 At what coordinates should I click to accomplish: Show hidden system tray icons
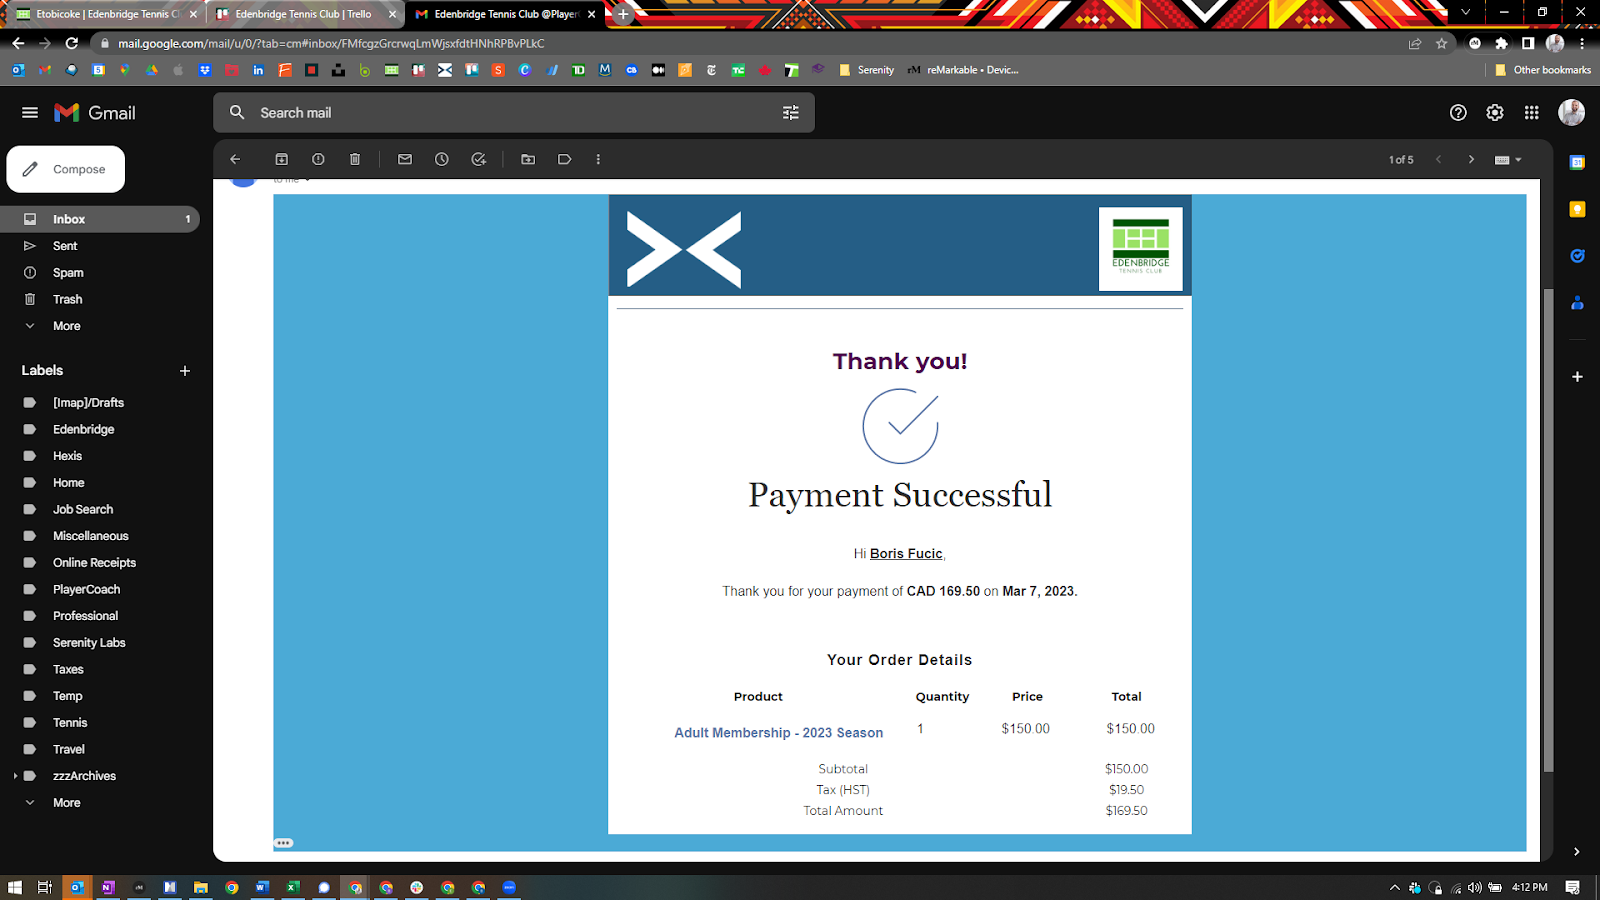(x=1395, y=887)
